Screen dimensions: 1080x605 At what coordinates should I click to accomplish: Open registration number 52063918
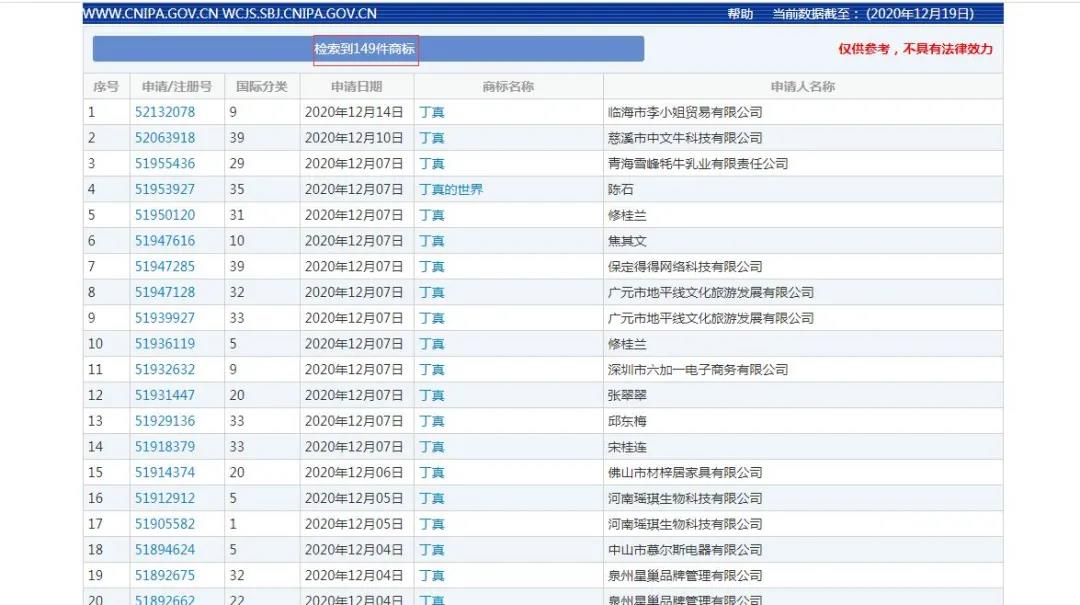165,138
